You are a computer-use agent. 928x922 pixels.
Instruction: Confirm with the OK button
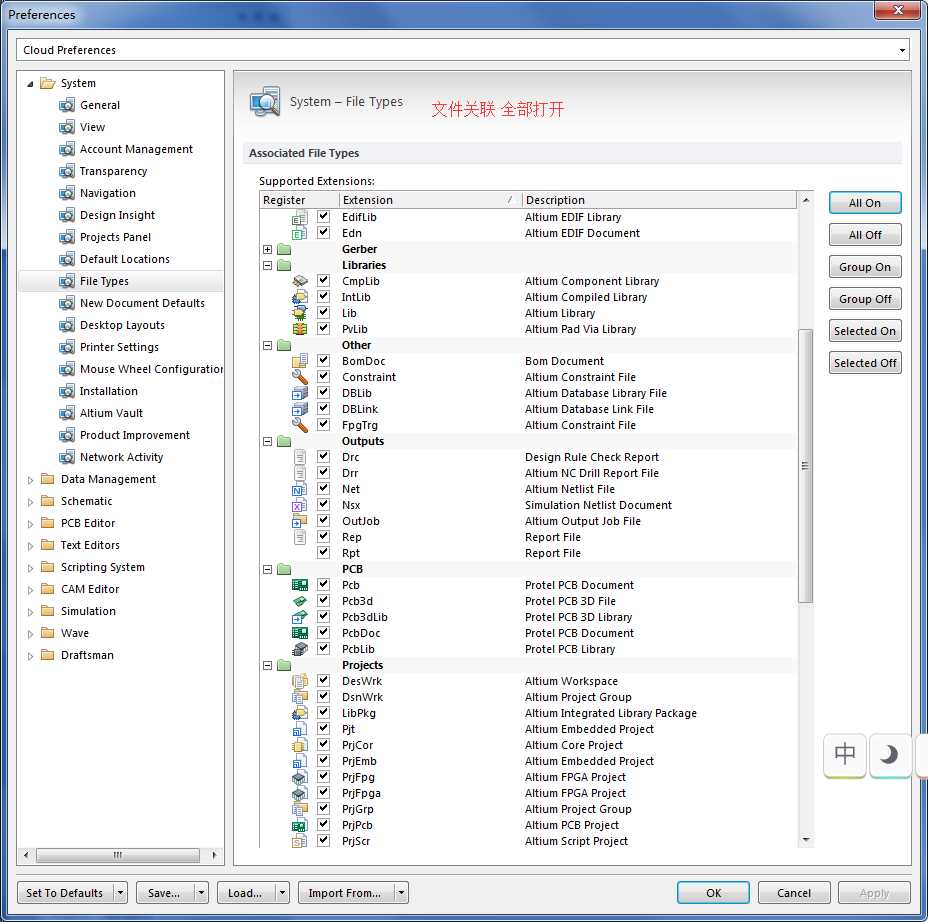713,892
